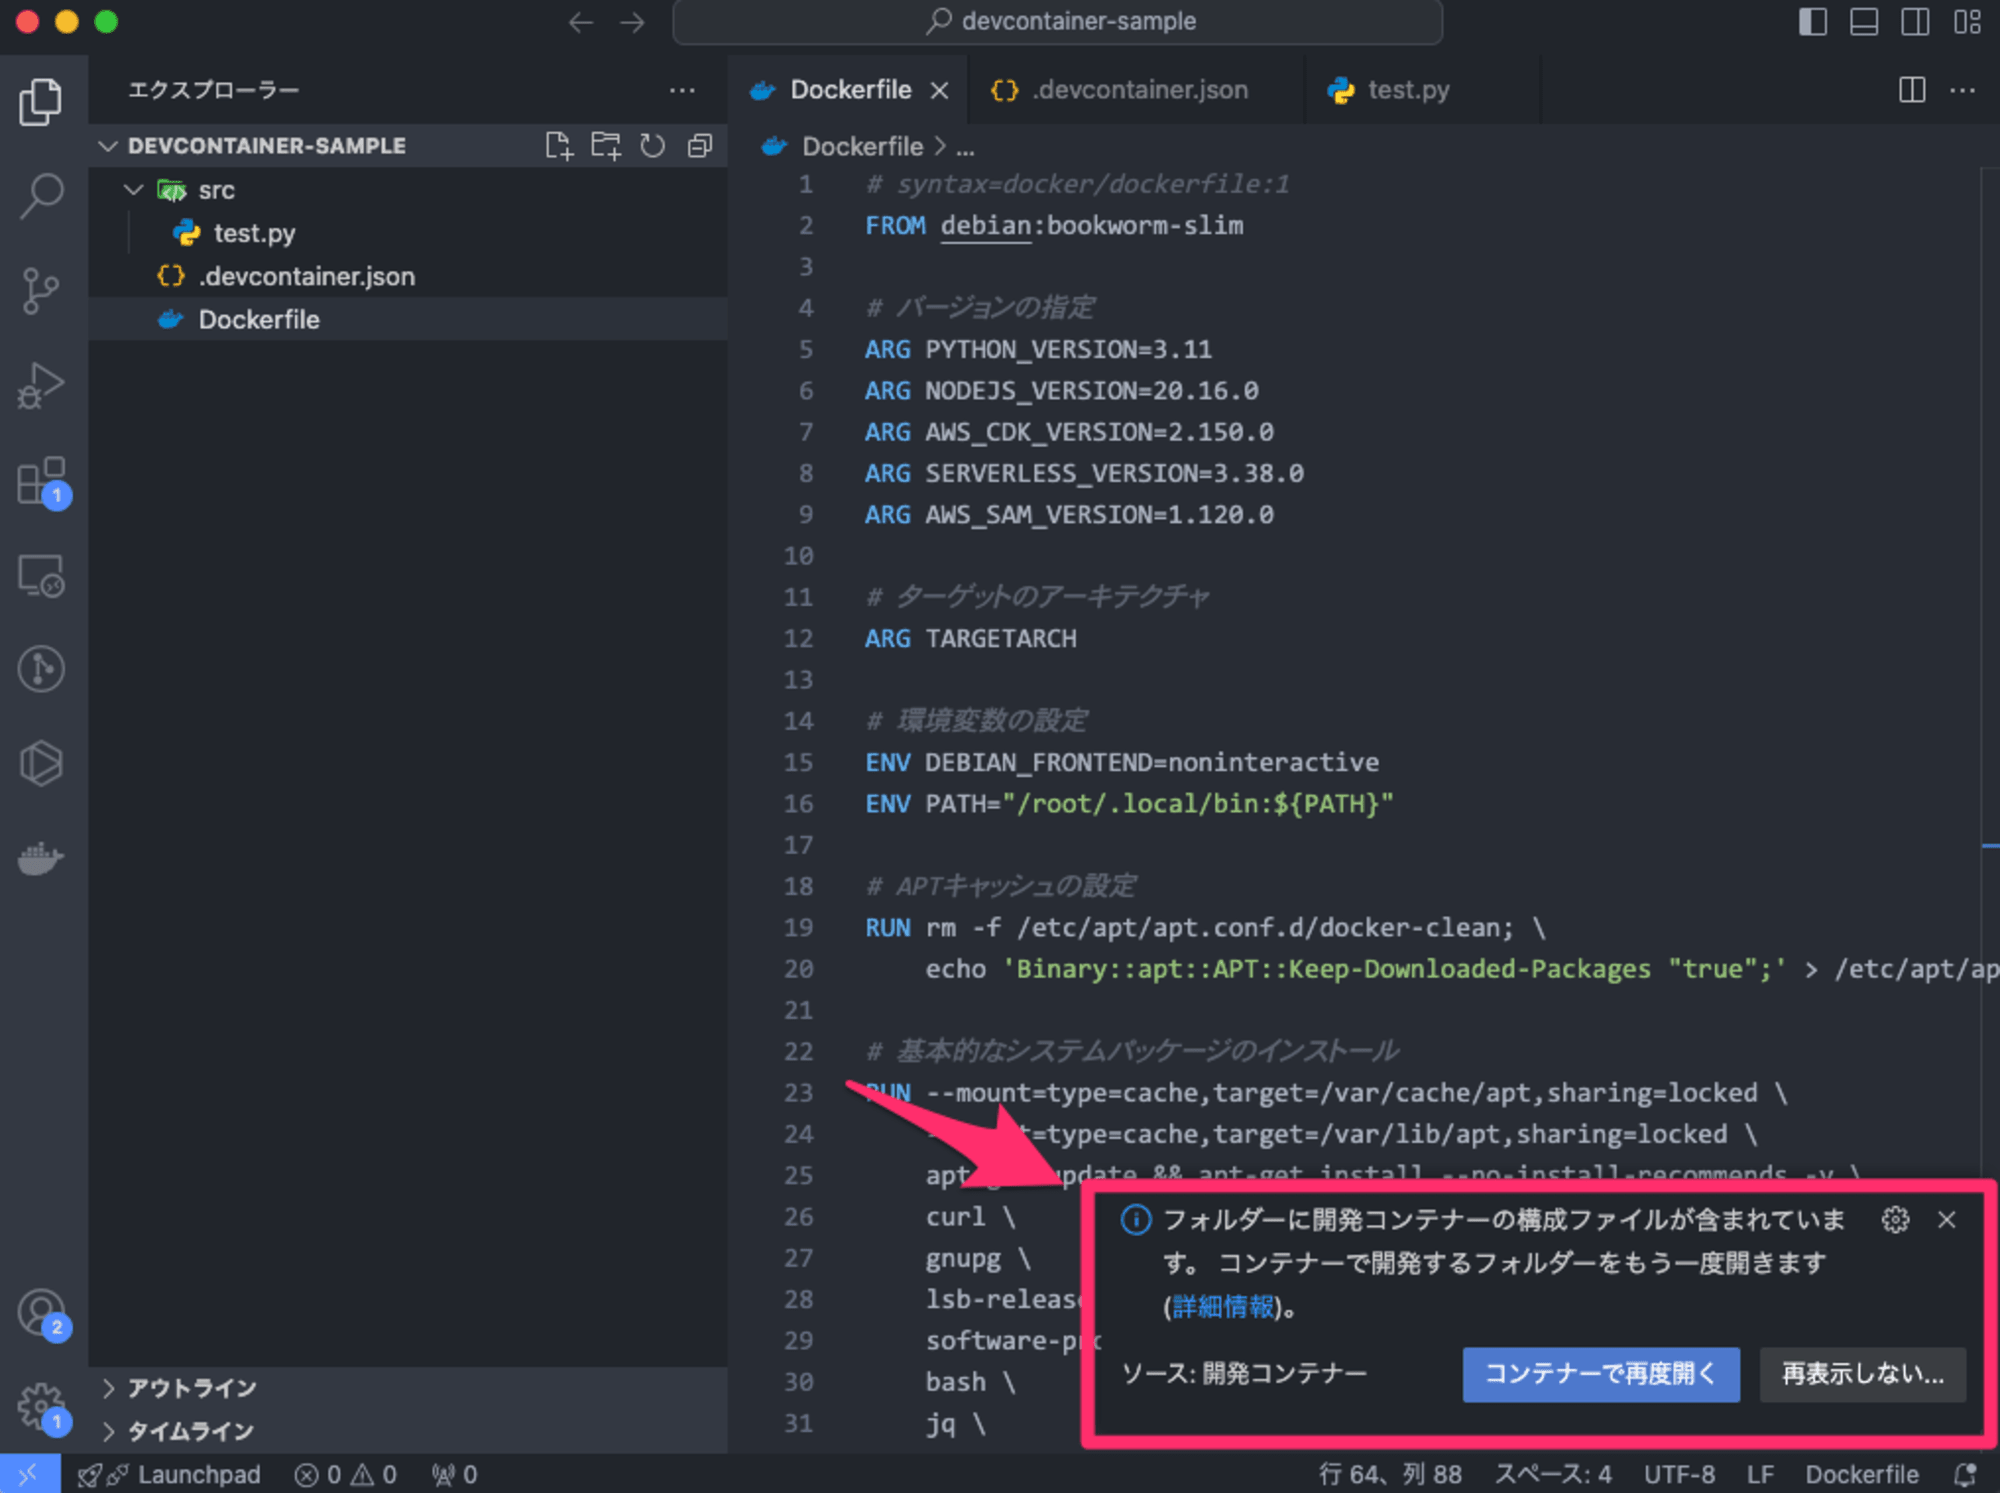Click ENV DEBIAN_FRONTEND=noninteractive line
The width and height of the screenshot is (2000, 1493).
click(1122, 763)
